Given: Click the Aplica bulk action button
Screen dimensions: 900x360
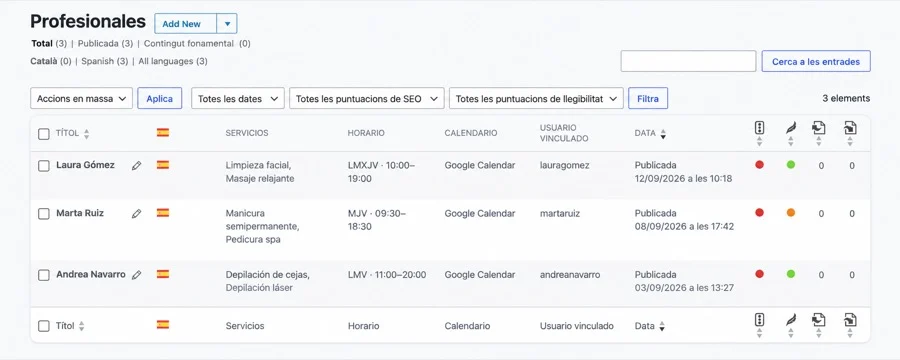Looking at the screenshot, I should (x=160, y=99).
